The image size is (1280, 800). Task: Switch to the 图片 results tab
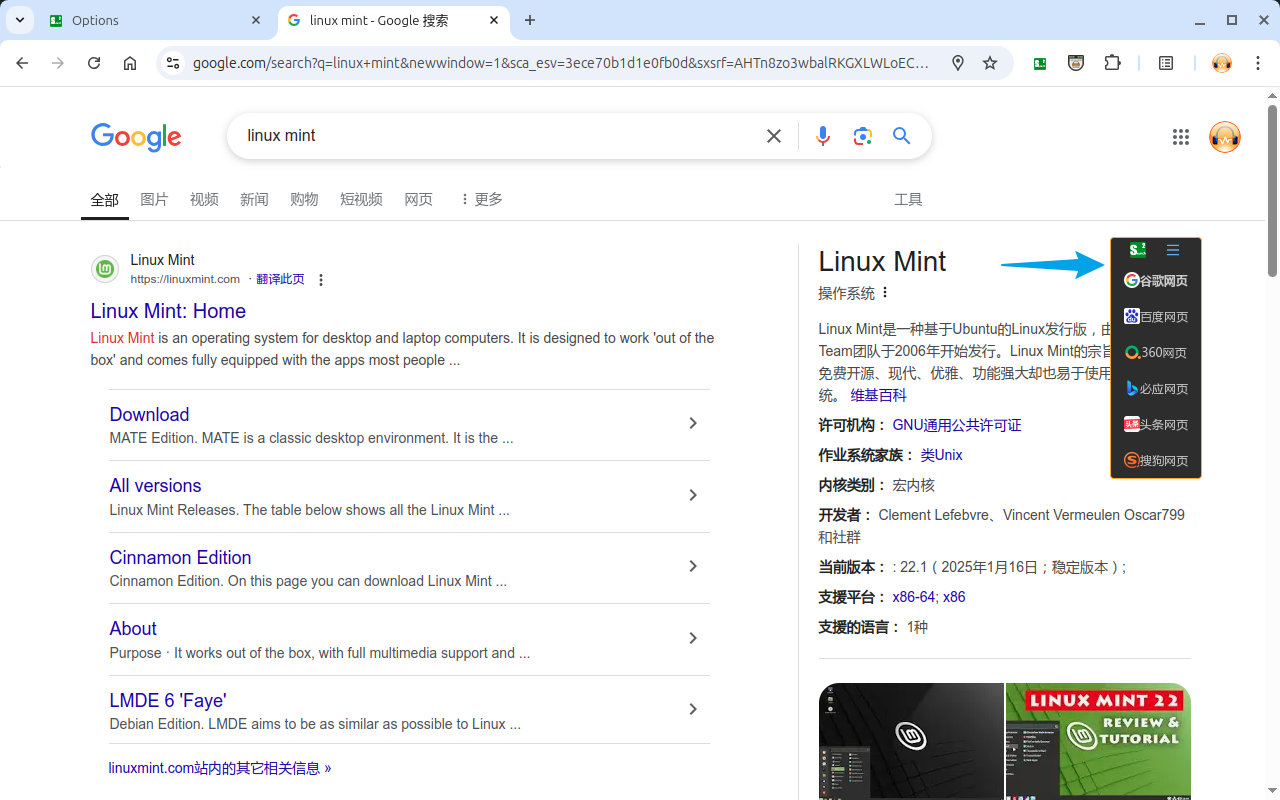[x=154, y=199]
